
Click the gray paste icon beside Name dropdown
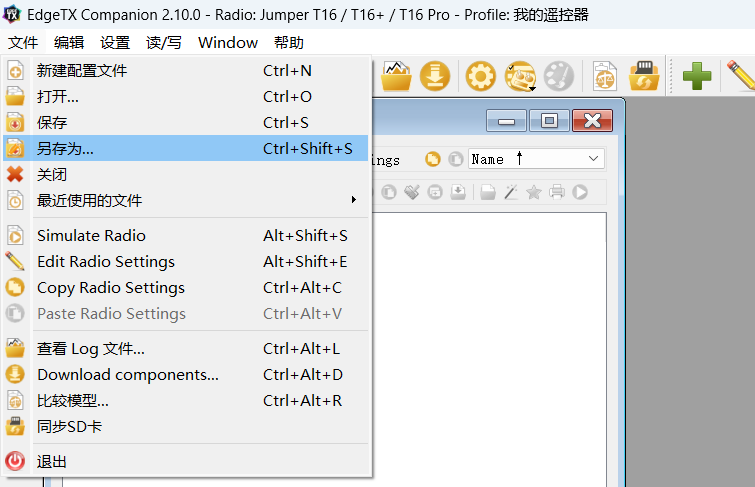[456, 159]
